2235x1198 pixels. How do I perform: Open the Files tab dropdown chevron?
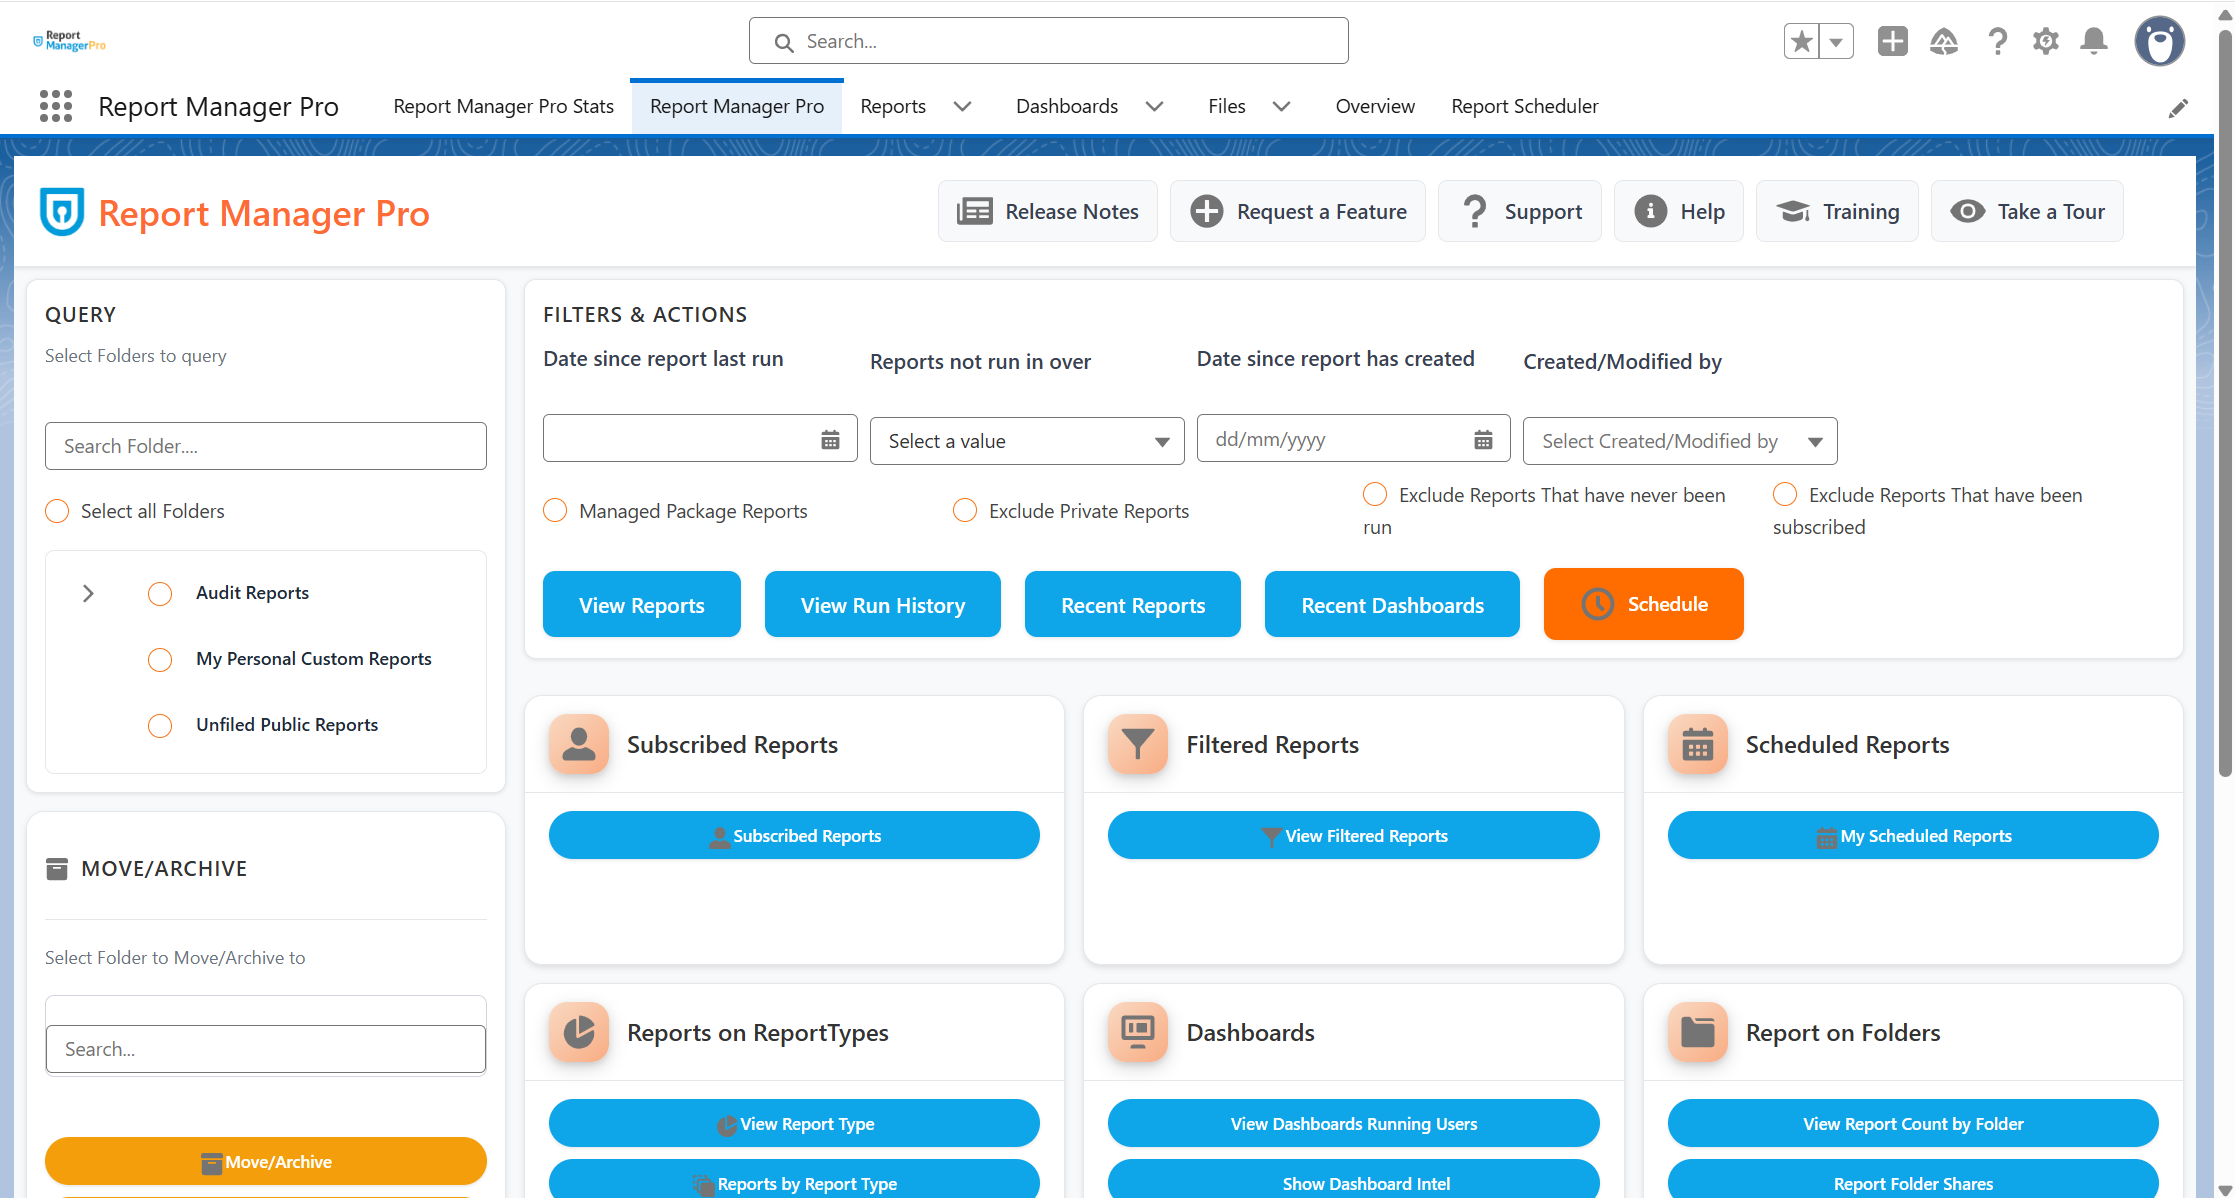1281,106
